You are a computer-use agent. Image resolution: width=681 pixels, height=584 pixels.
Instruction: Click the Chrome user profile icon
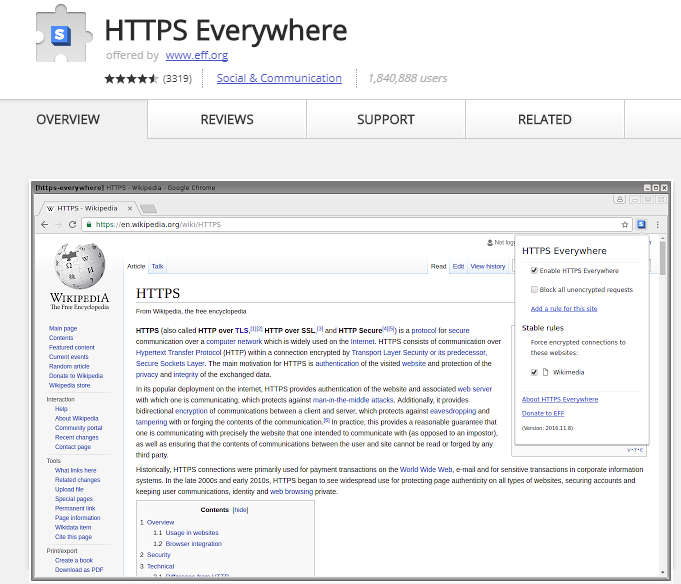click(619, 199)
